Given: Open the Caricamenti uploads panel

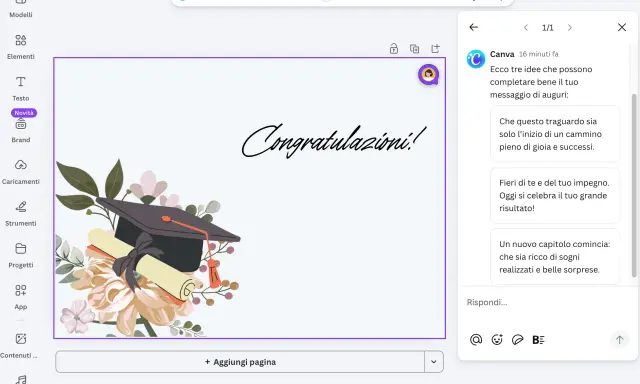Looking at the screenshot, I should coord(20,172).
